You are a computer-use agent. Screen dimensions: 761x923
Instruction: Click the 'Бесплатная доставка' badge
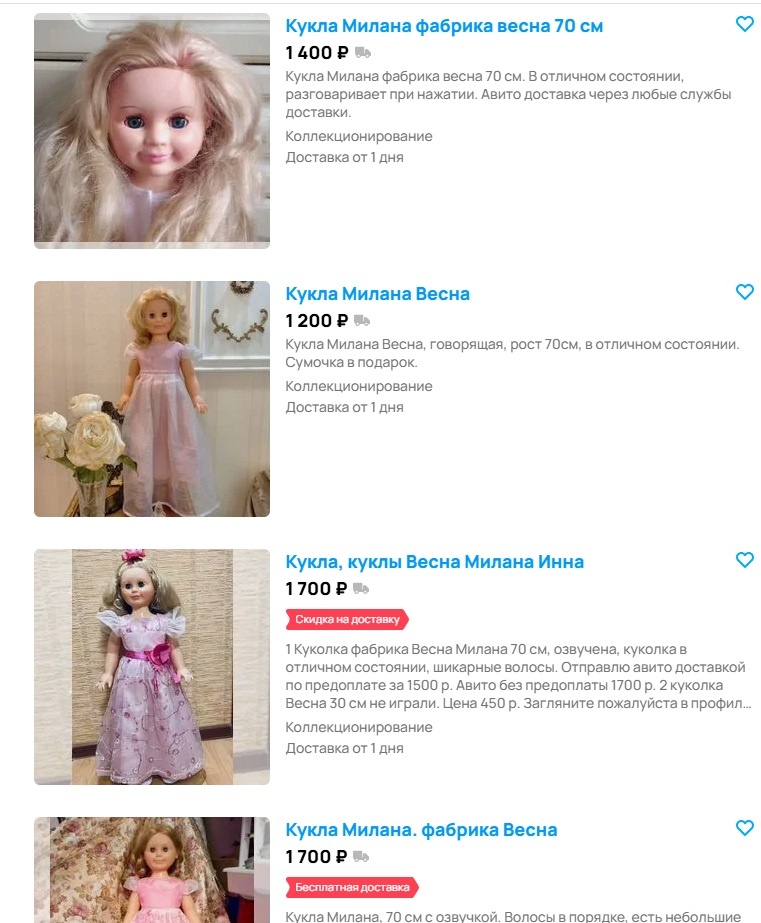click(352, 887)
